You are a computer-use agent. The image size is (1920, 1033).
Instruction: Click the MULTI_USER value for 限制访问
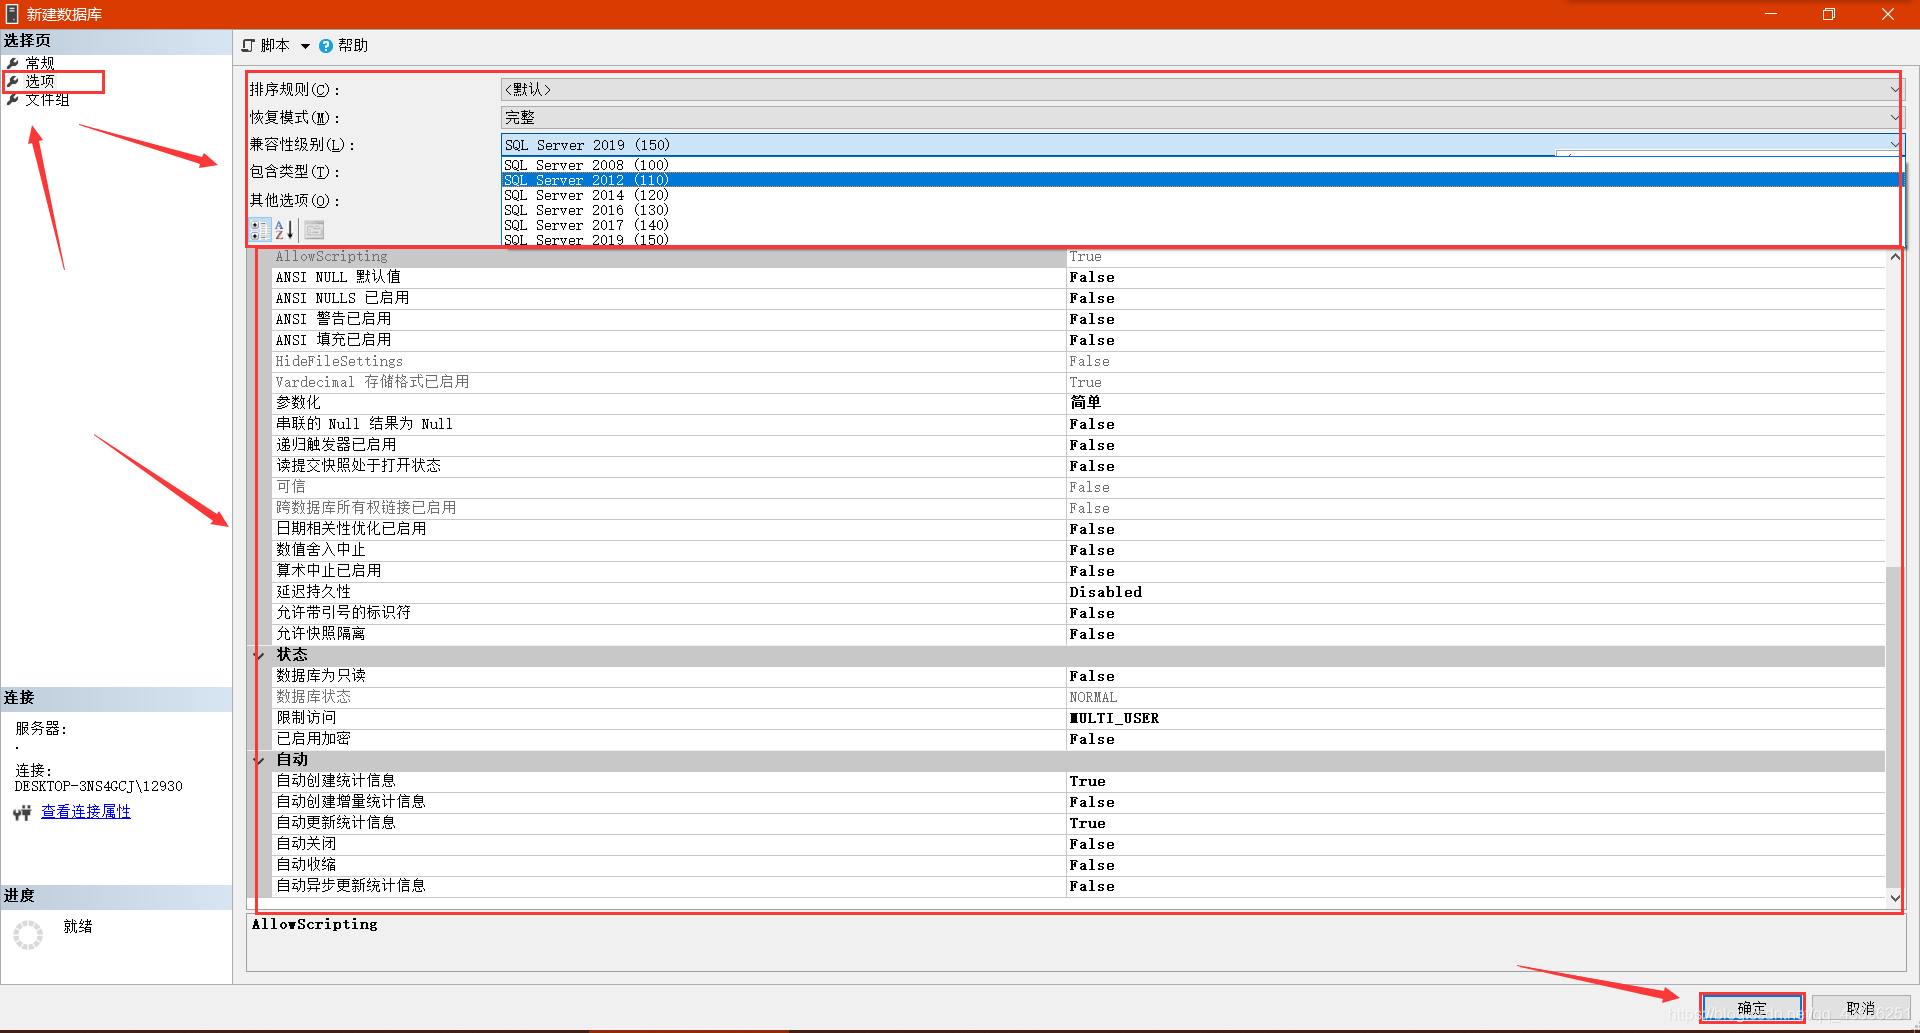pos(1114,719)
